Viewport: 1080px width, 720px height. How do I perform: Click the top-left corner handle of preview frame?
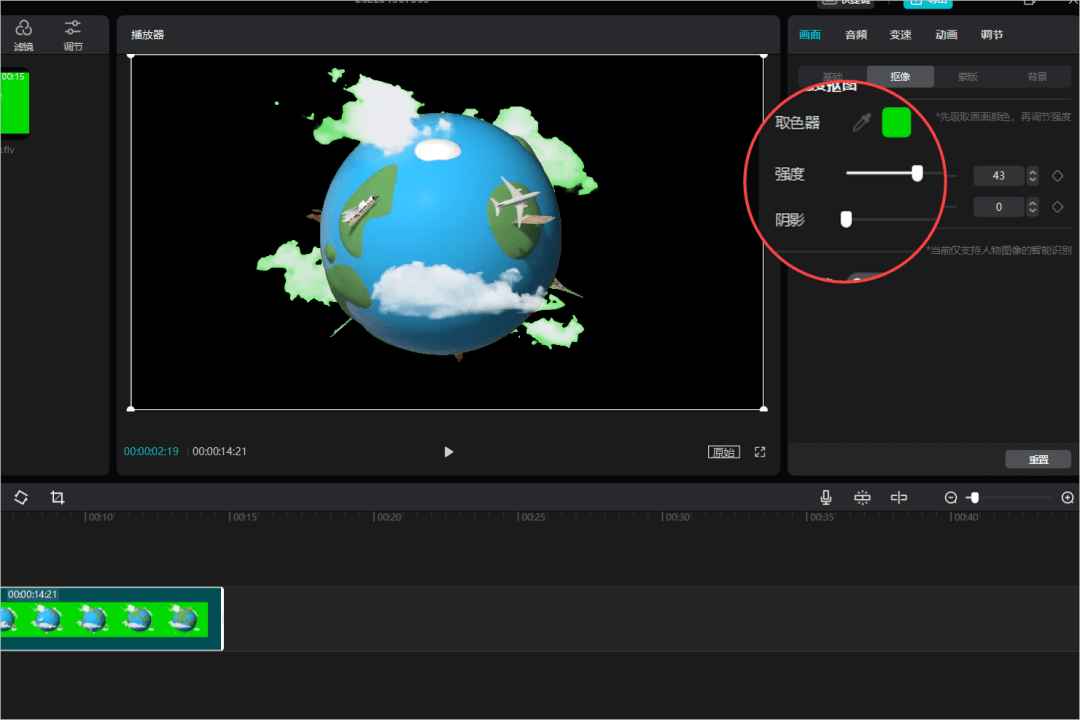pos(131,56)
